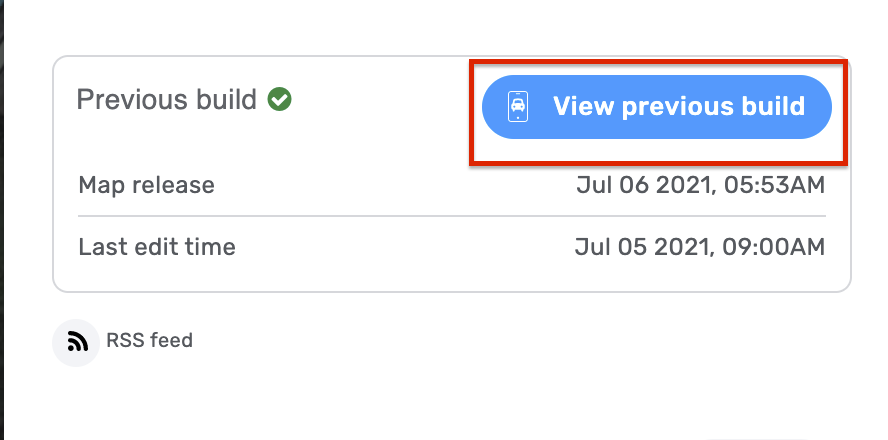Image resolution: width=888 pixels, height=440 pixels.
Task: Click the car-on-phone icon in blue button
Action: click(518, 107)
